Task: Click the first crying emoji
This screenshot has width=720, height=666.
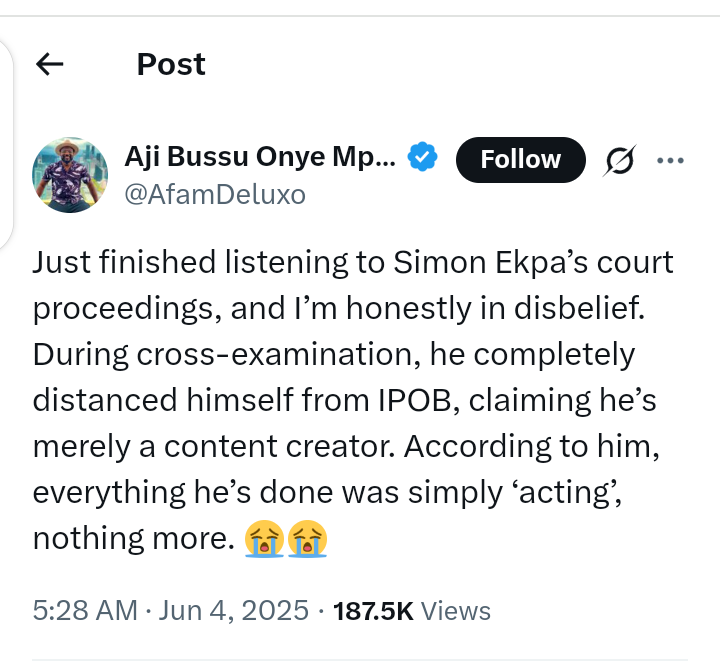Action: [x=263, y=539]
